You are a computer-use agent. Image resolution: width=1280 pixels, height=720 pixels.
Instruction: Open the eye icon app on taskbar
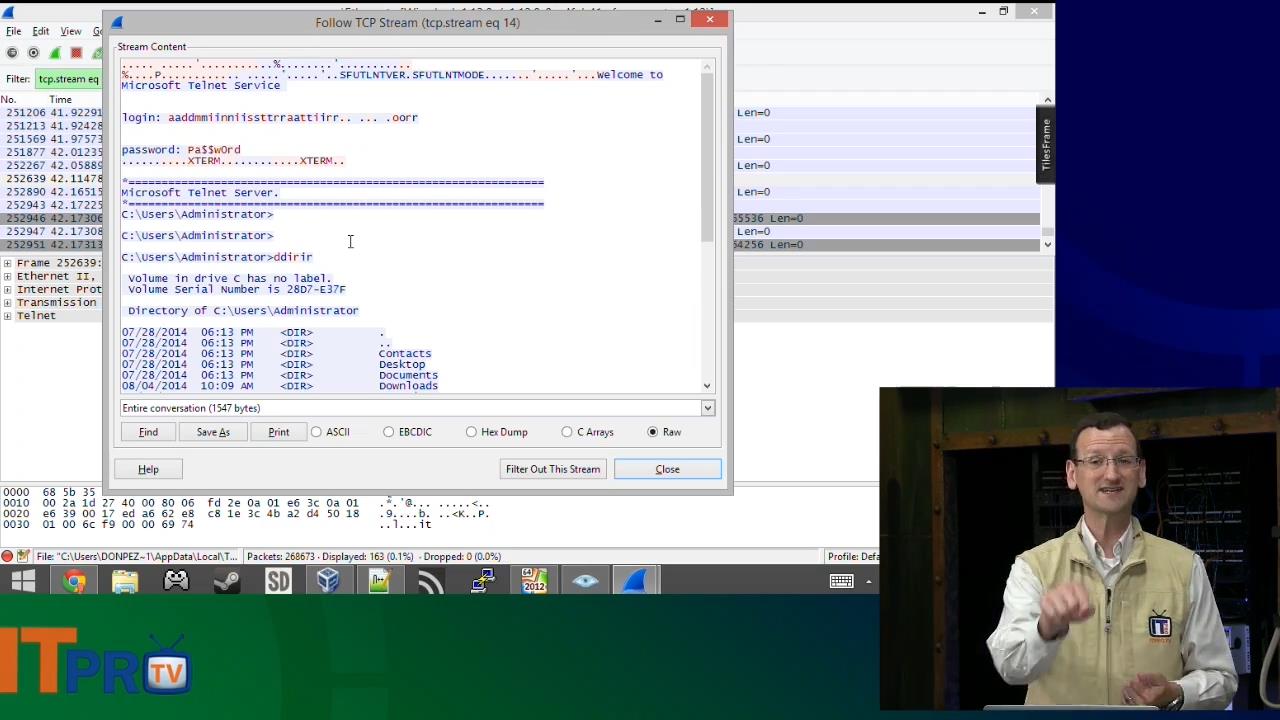[x=585, y=581]
